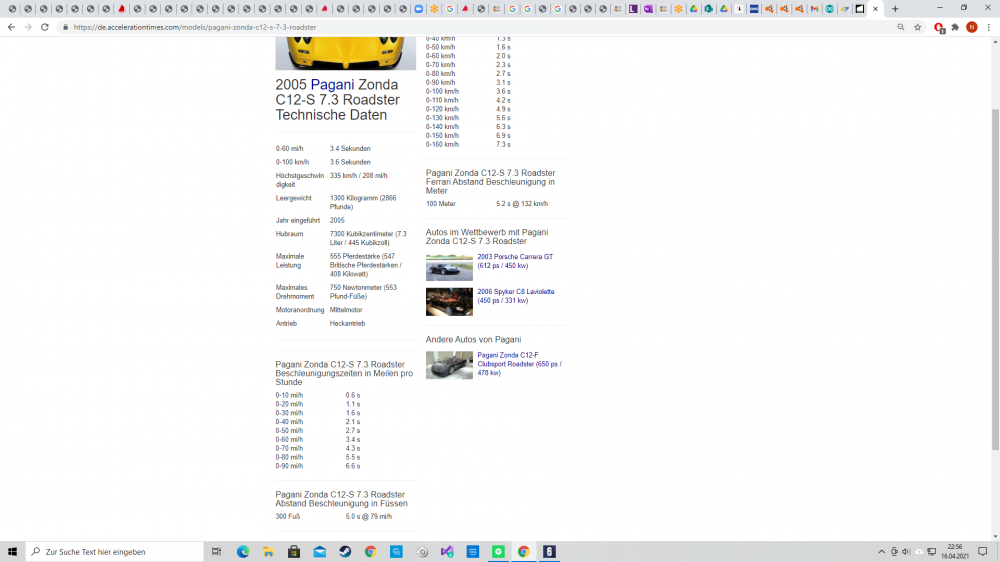
Task: Select '5.0 s @ 79 mi/h' text
Action: point(369,517)
